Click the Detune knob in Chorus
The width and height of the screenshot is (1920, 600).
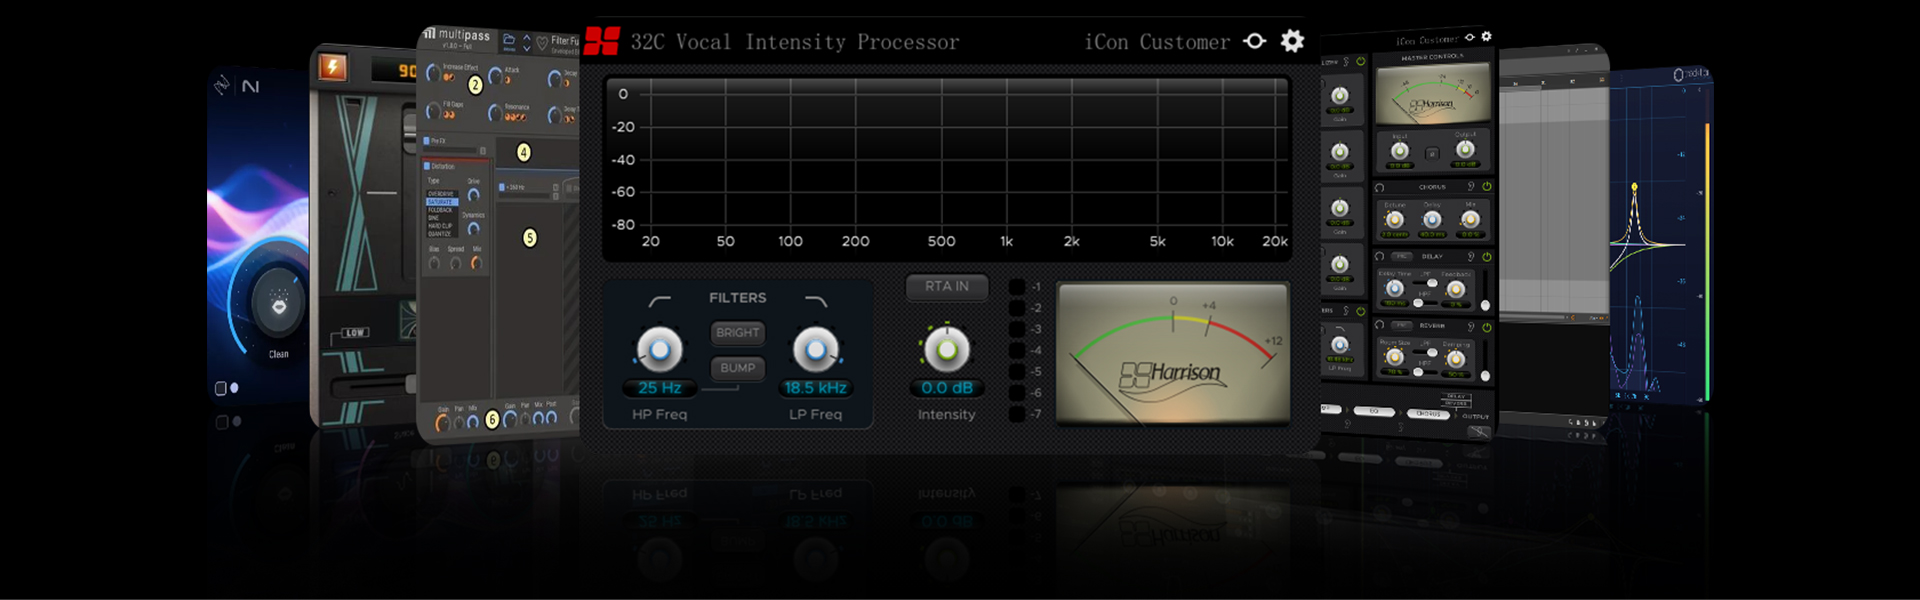(1394, 220)
